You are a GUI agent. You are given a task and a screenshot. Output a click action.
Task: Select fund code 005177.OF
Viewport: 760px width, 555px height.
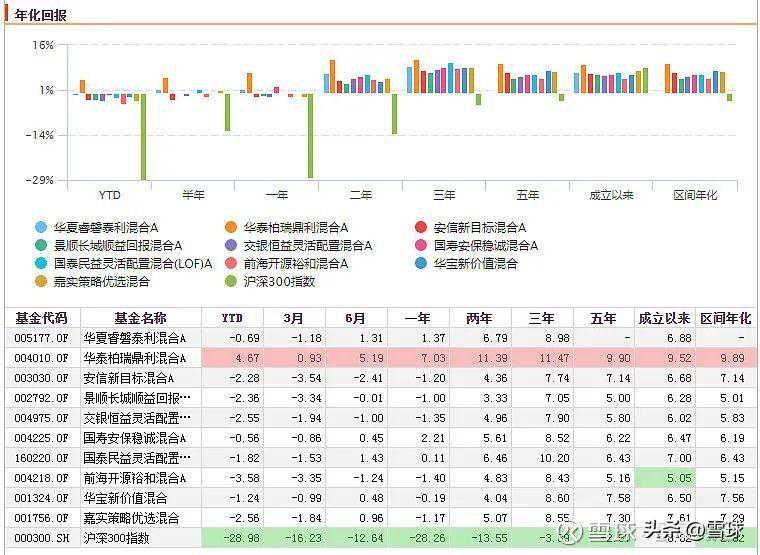coord(42,338)
